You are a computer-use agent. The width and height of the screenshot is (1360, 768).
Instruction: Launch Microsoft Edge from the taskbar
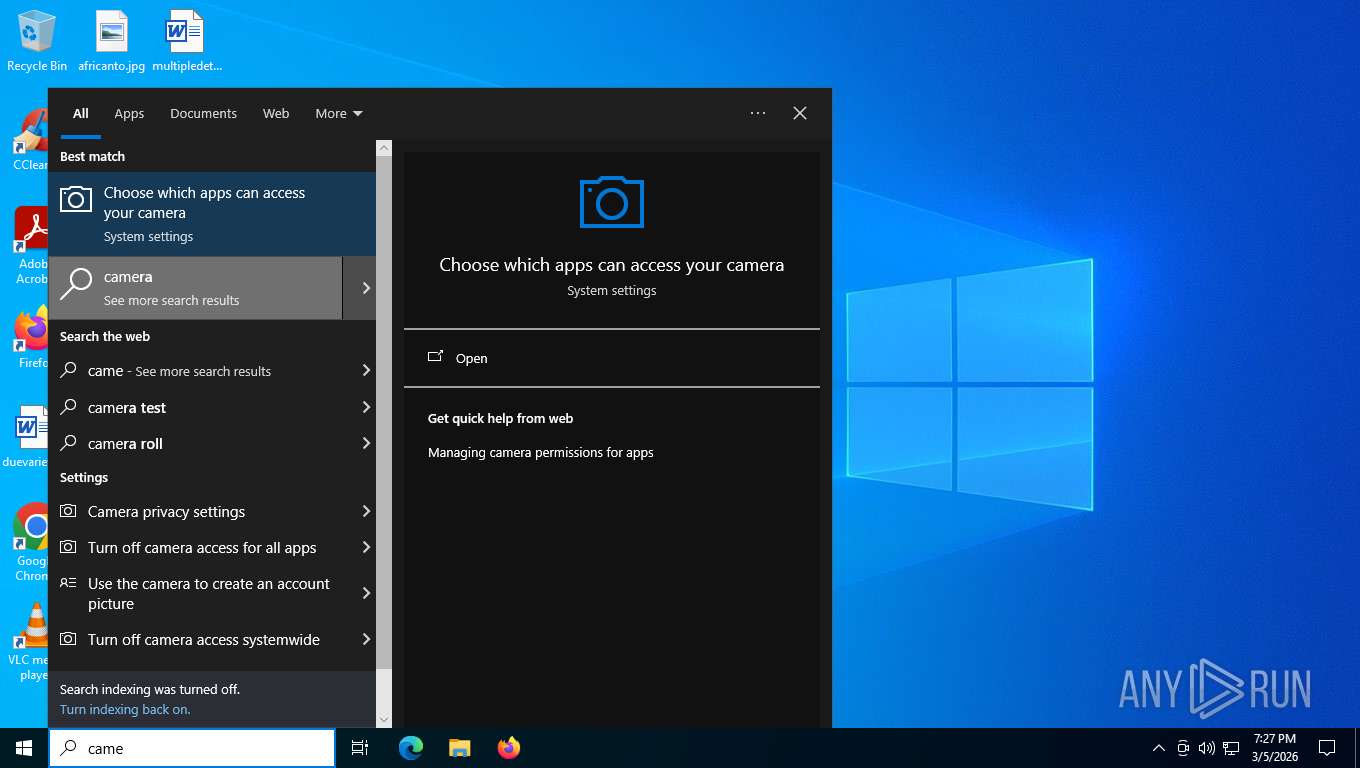tap(411, 748)
